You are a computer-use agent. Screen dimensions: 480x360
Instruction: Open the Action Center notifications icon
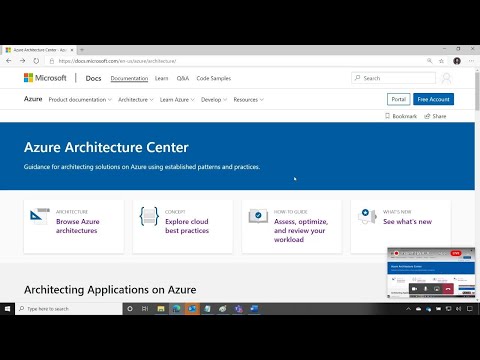pos(469,309)
